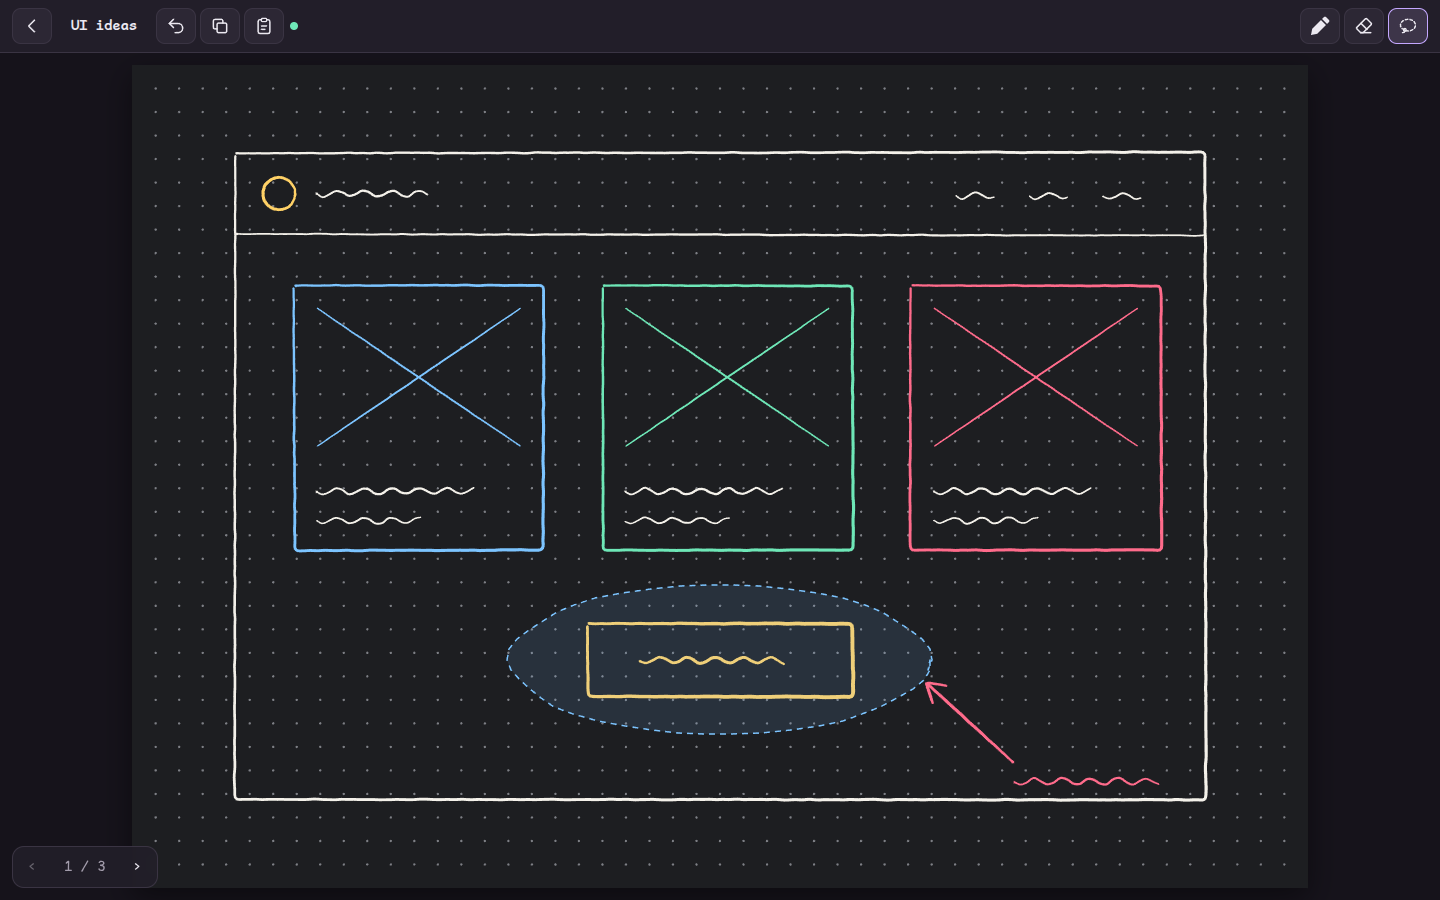Toggle the Lasso selection tool
The width and height of the screenshot is (1440, 900).
click(x=1408, y=26)
